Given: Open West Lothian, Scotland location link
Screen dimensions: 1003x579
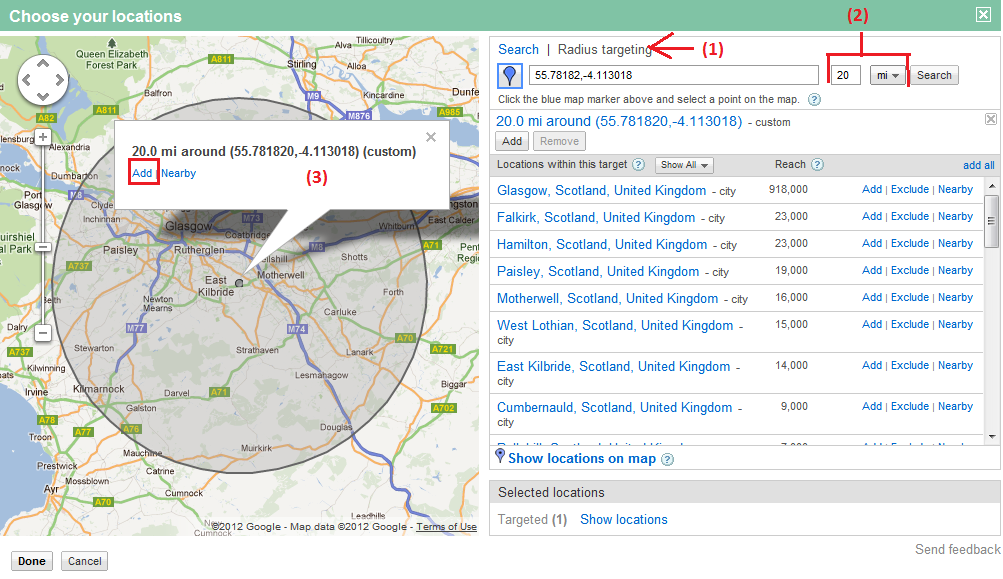Looking at the screenshot, I should [x=615, y=325].
